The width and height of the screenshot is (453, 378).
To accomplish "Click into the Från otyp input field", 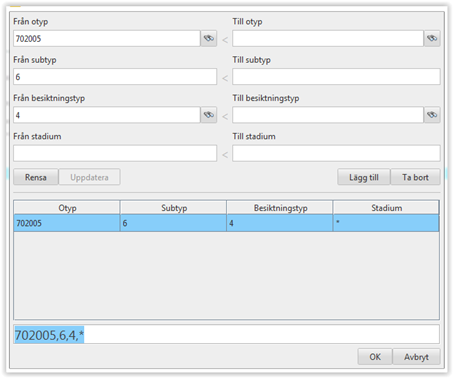I will coord(107,39).
